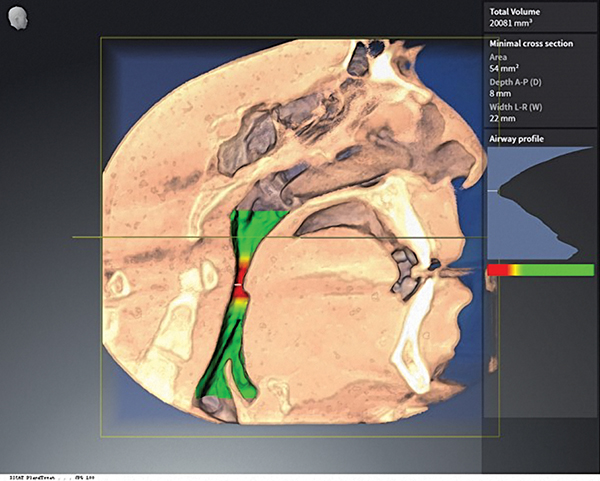The width and height of the screenshot is (600, 481).
Task: Open the Minimal cross section heading
Action: pyautogui.click(x=529, y=44)
